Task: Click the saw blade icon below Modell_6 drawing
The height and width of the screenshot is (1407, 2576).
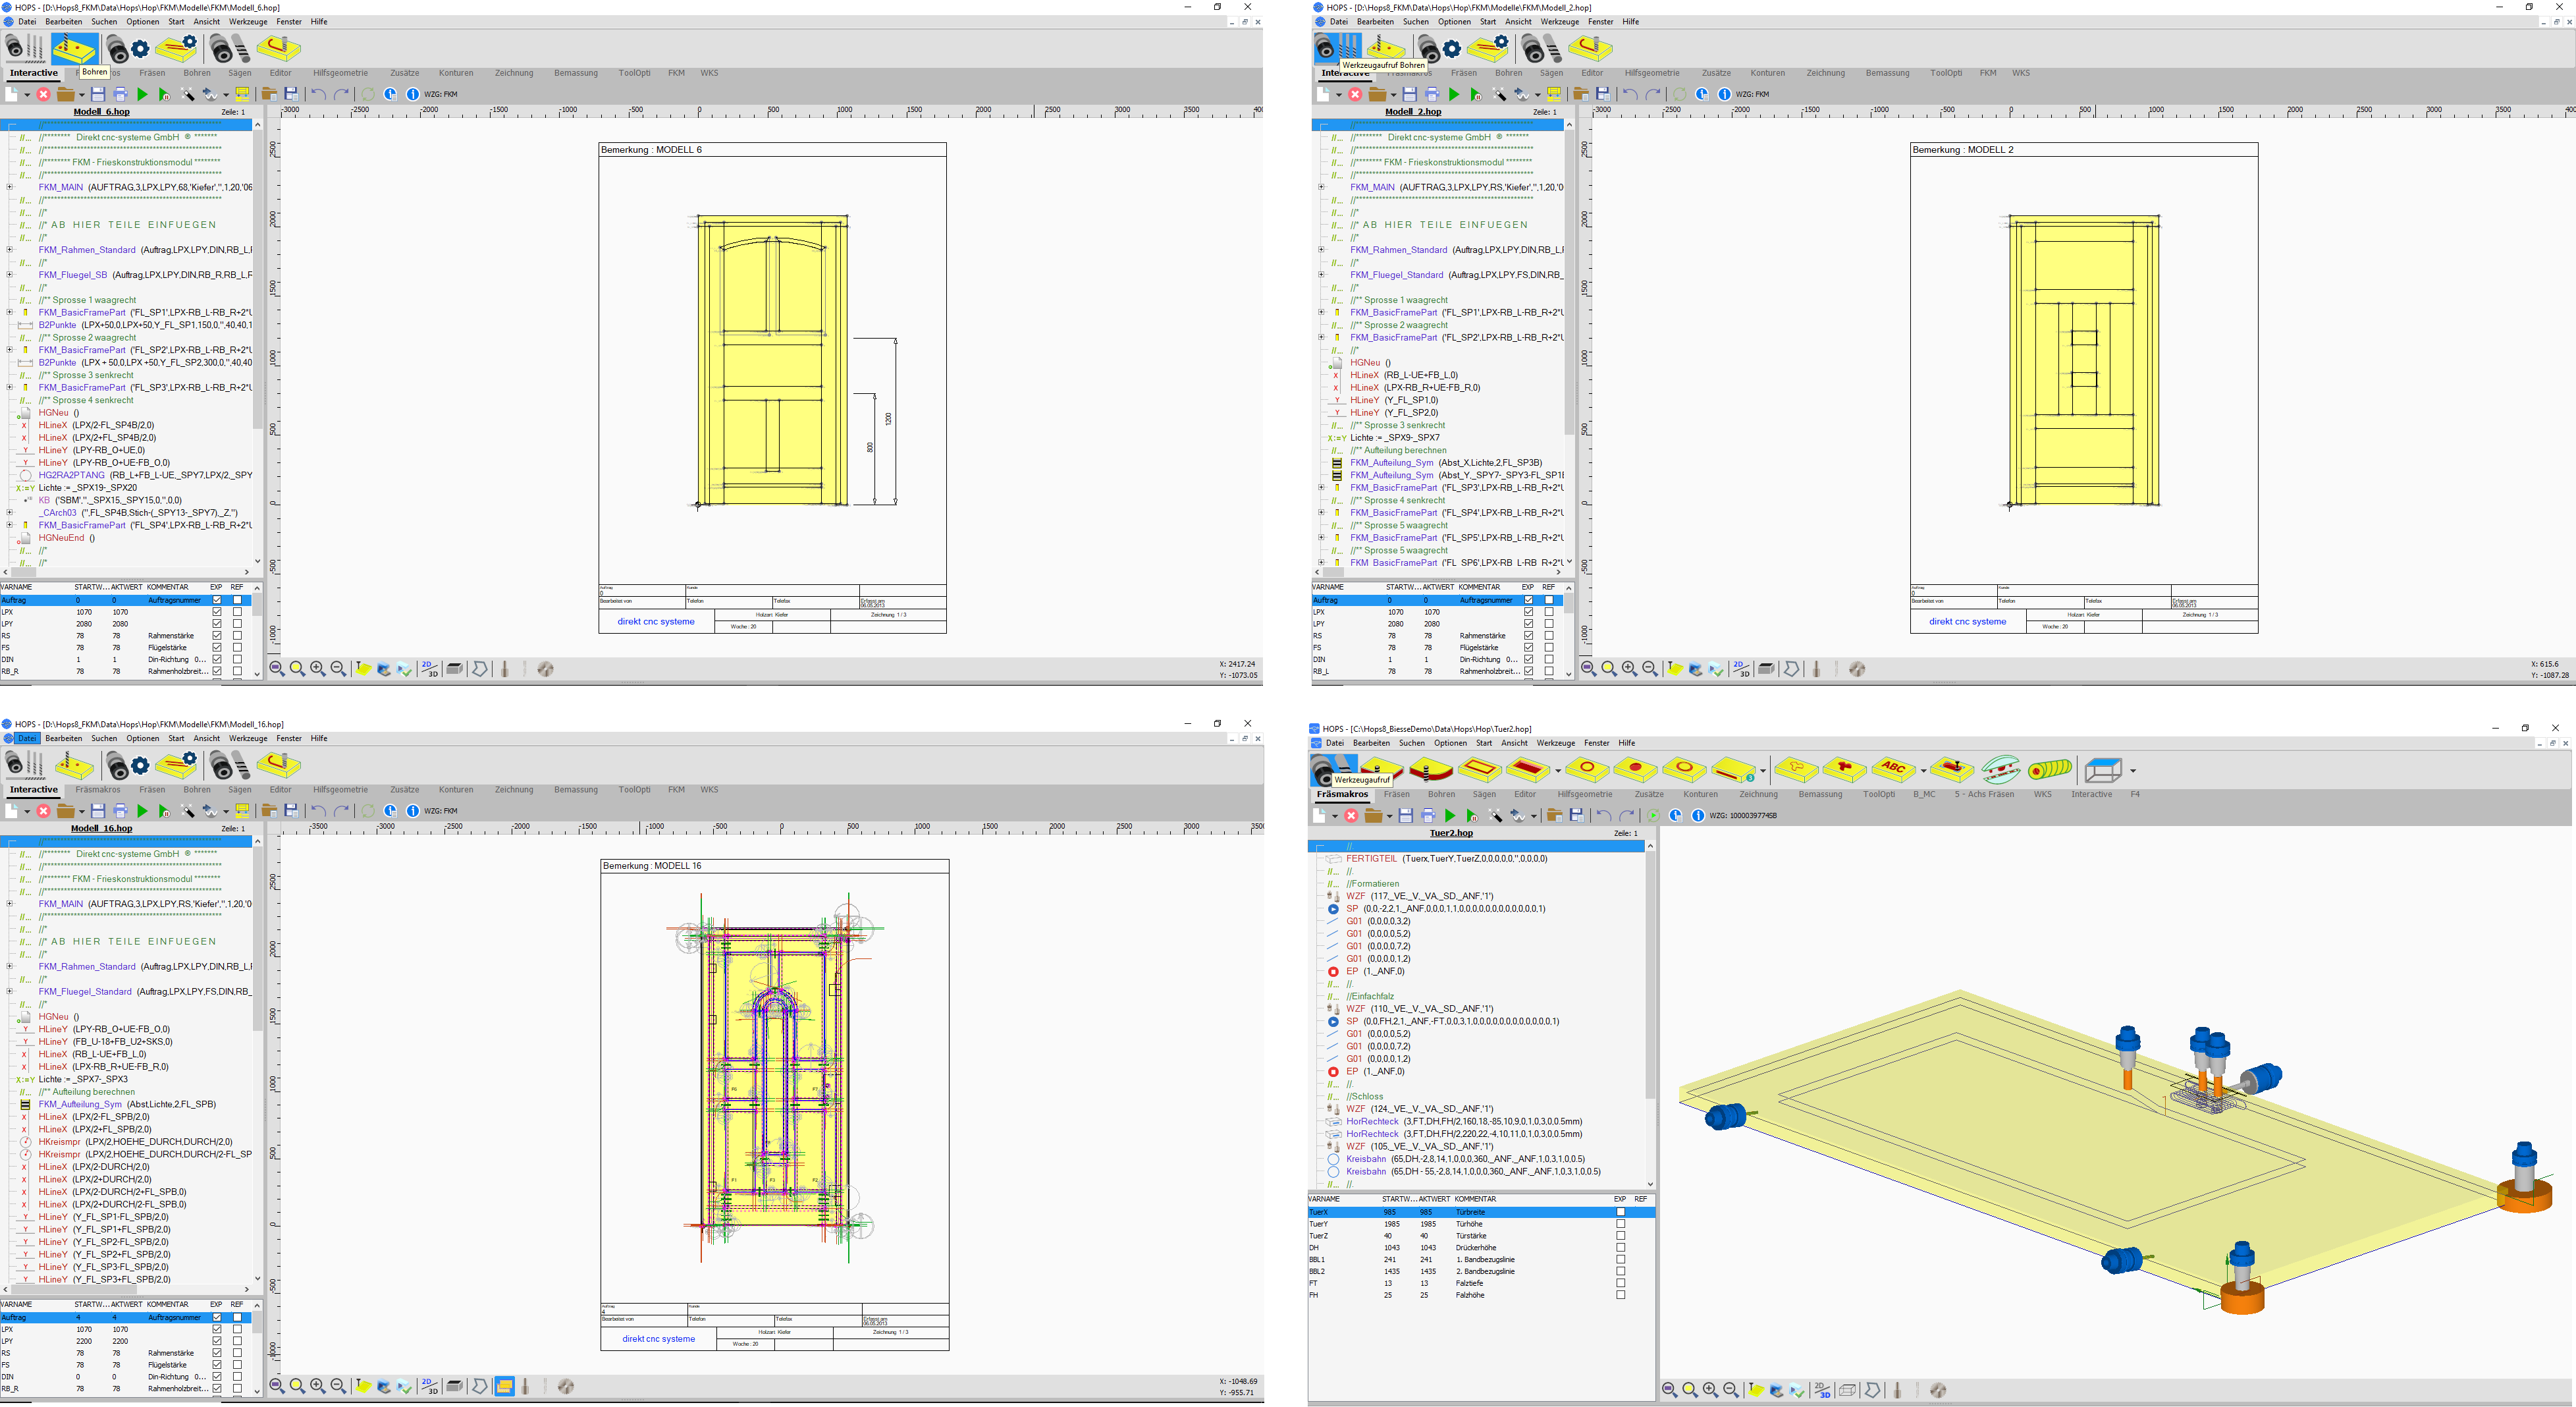Action: [x=545, y=669]
